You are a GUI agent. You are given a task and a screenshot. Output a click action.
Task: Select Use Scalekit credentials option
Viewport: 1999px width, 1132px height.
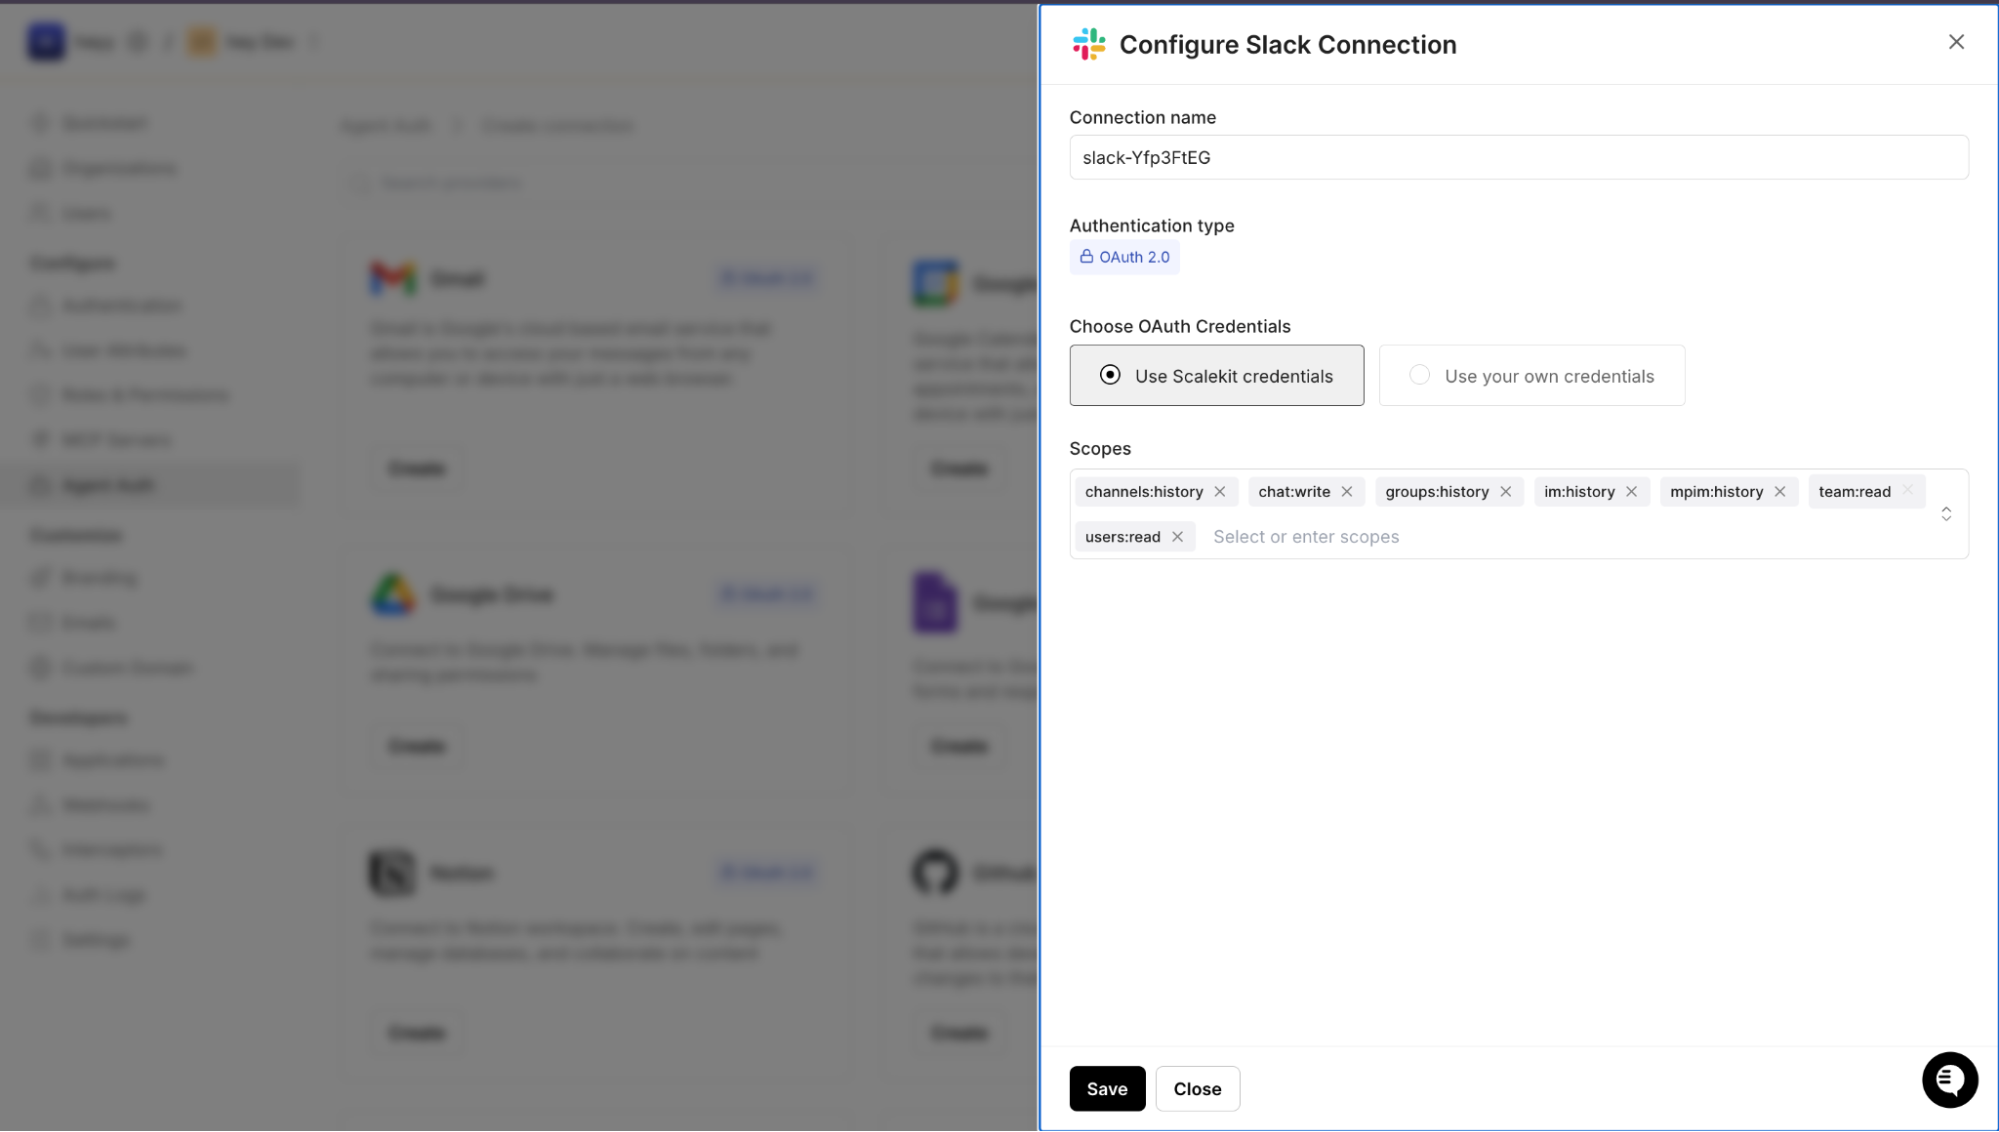[x=1216, y=375]
